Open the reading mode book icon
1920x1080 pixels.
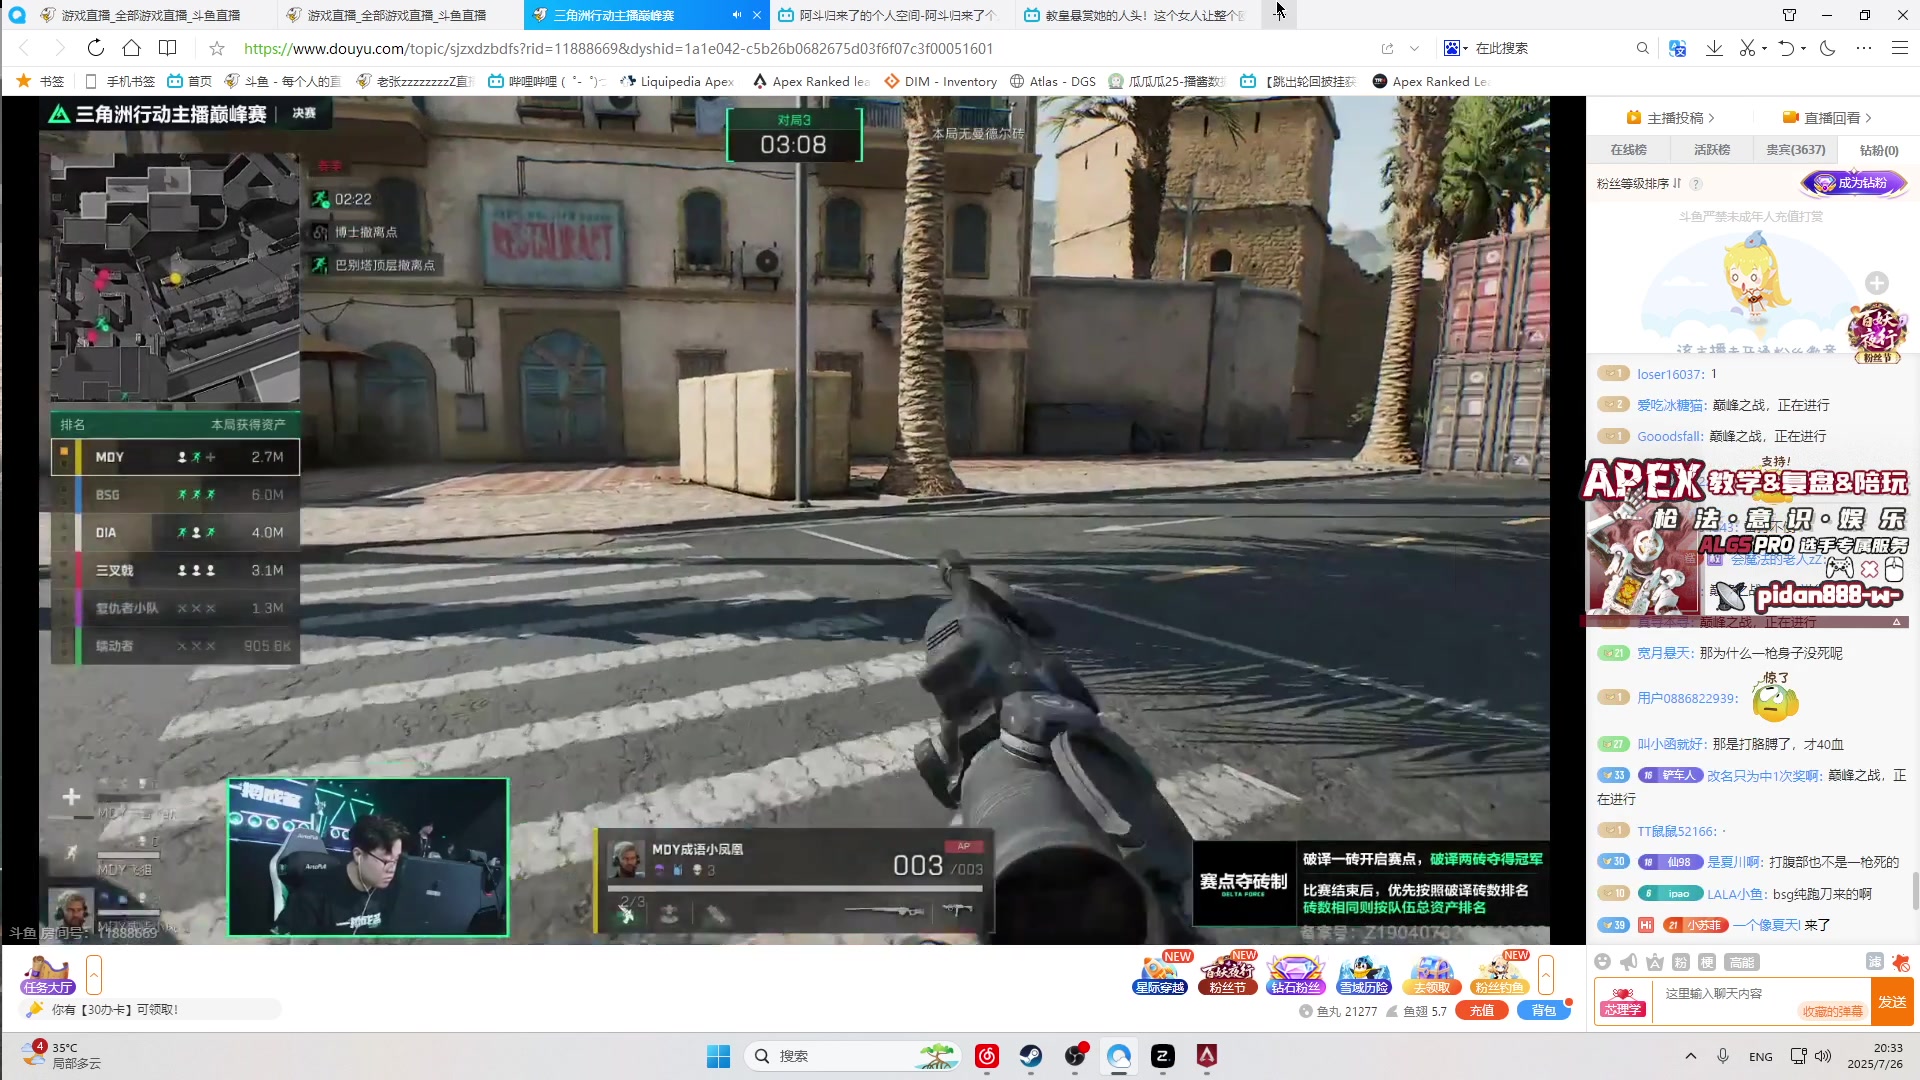pyautogui.click(x=168, y=48)
